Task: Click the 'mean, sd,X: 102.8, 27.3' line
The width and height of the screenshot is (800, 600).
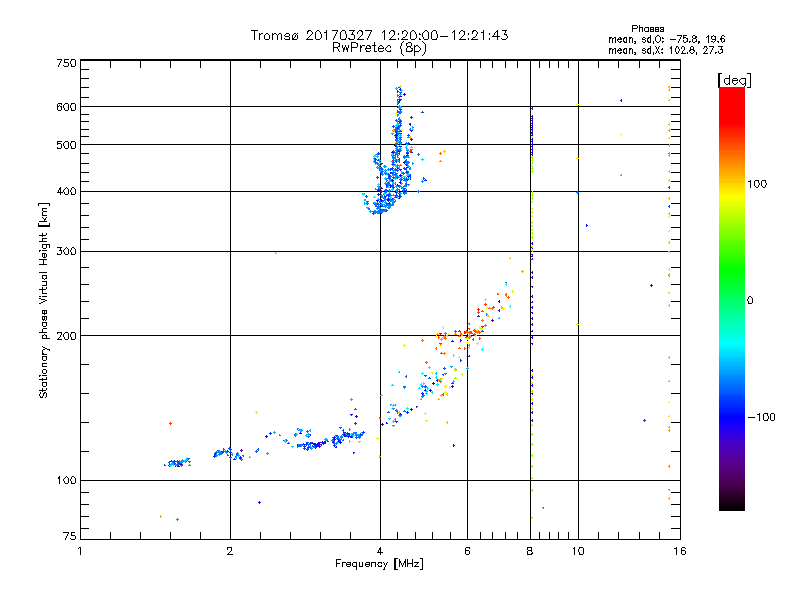Action: pos(665,50)
